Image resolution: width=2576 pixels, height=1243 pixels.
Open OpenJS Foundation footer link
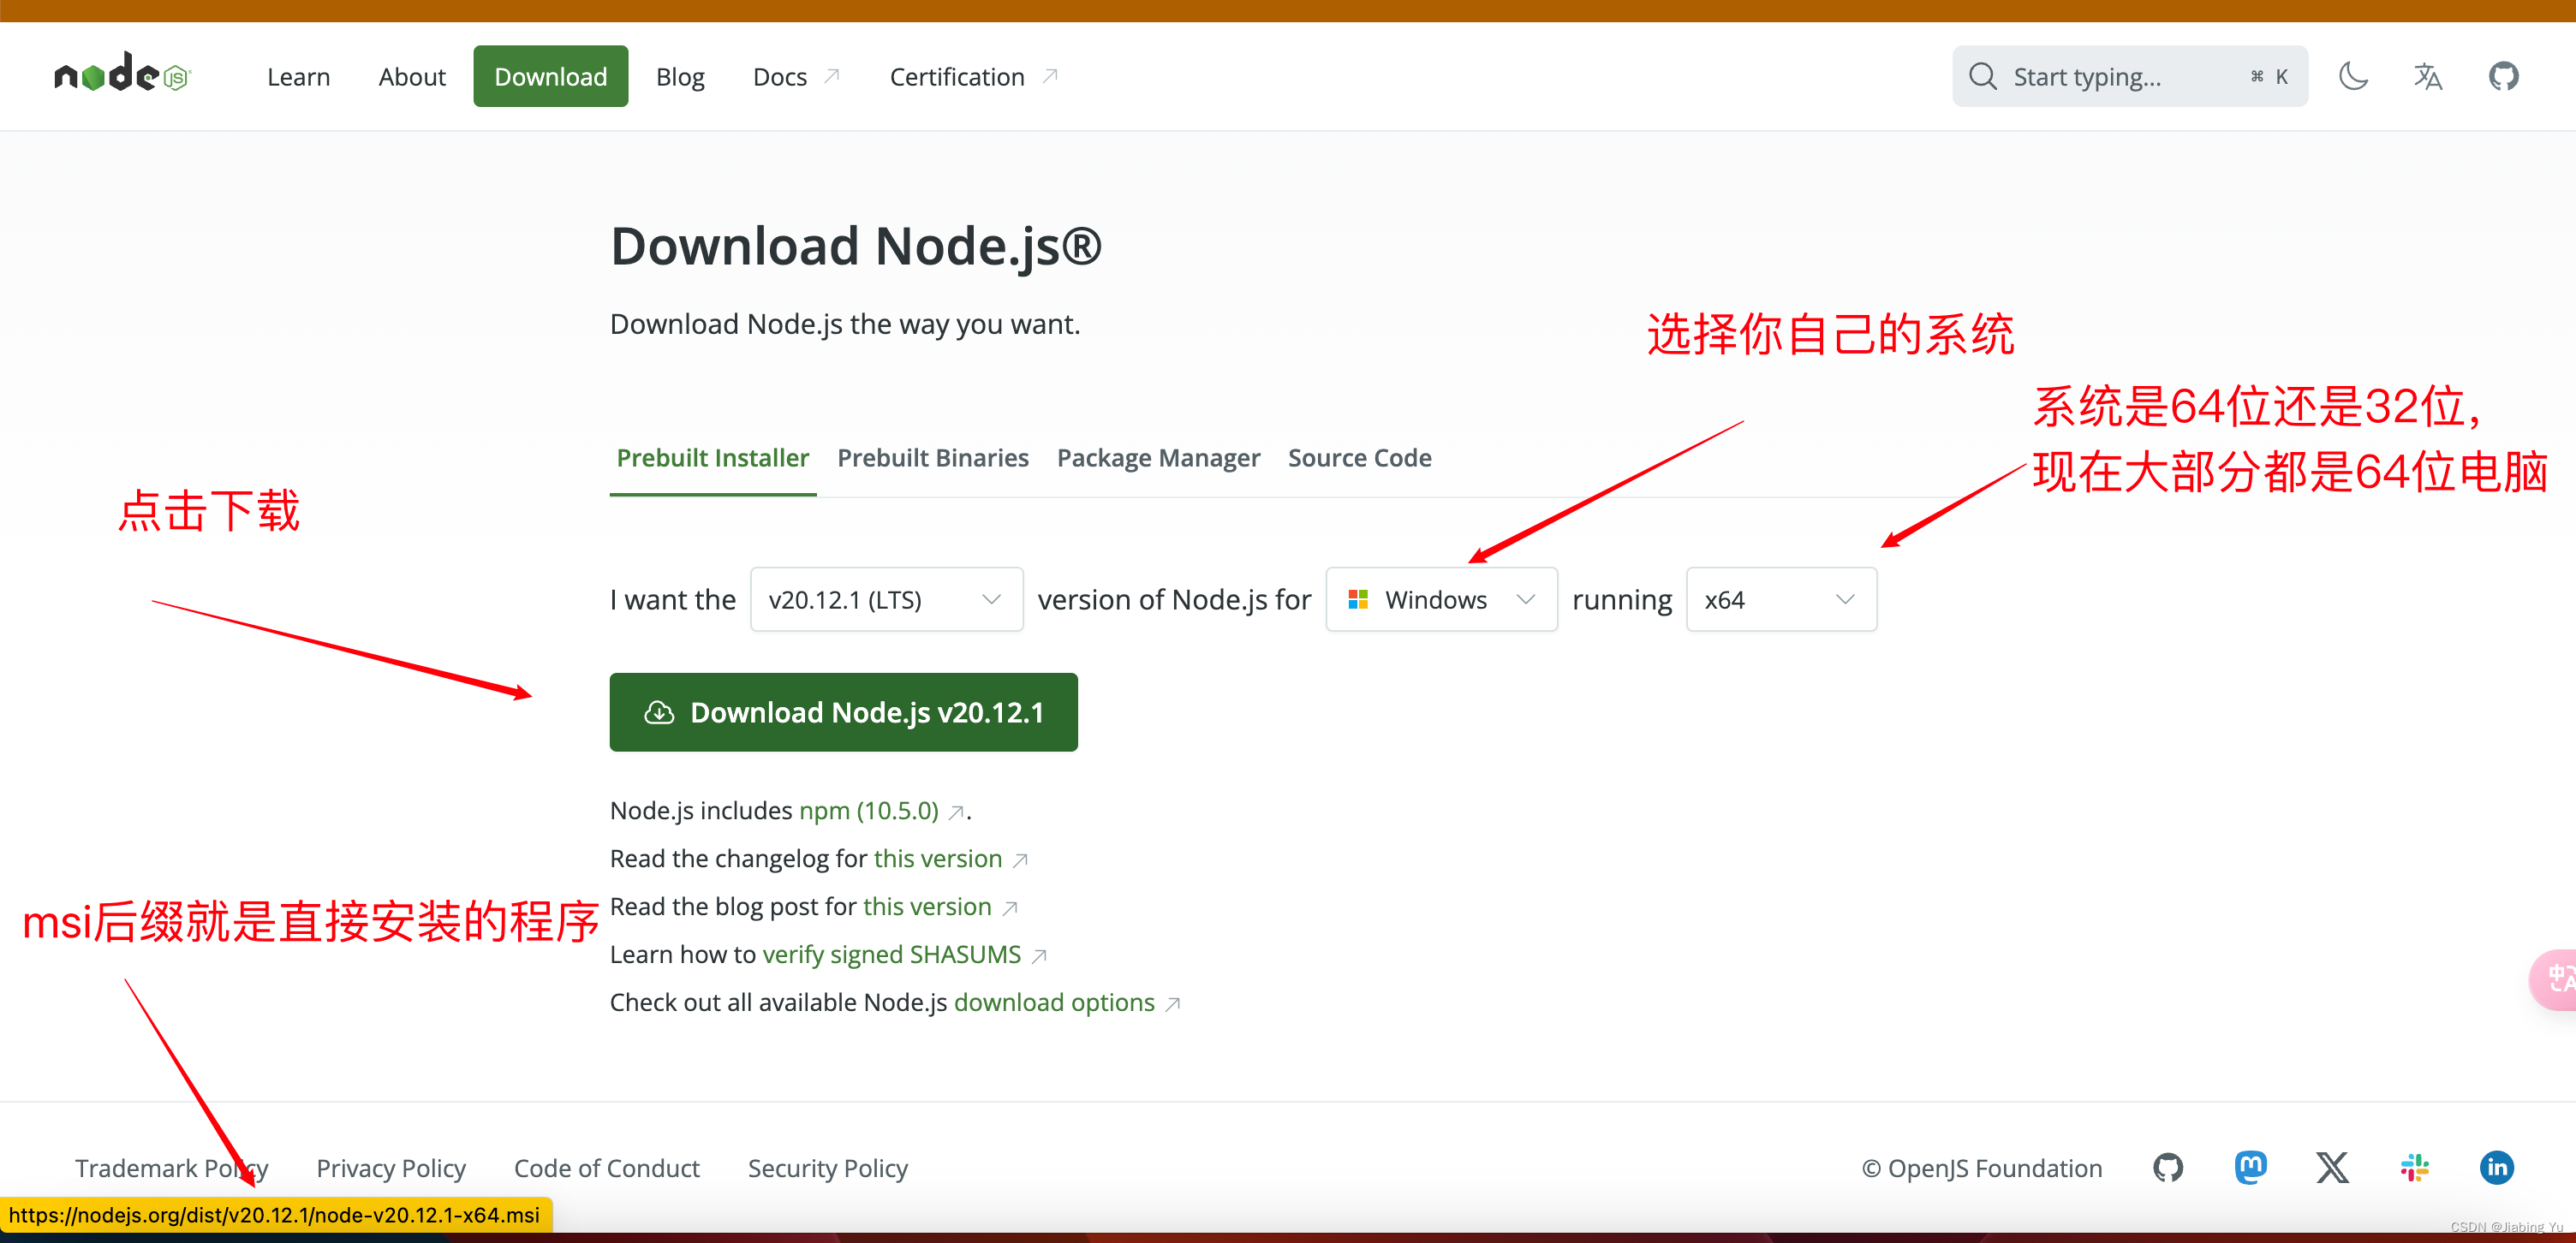[x=1982, y=1168]
